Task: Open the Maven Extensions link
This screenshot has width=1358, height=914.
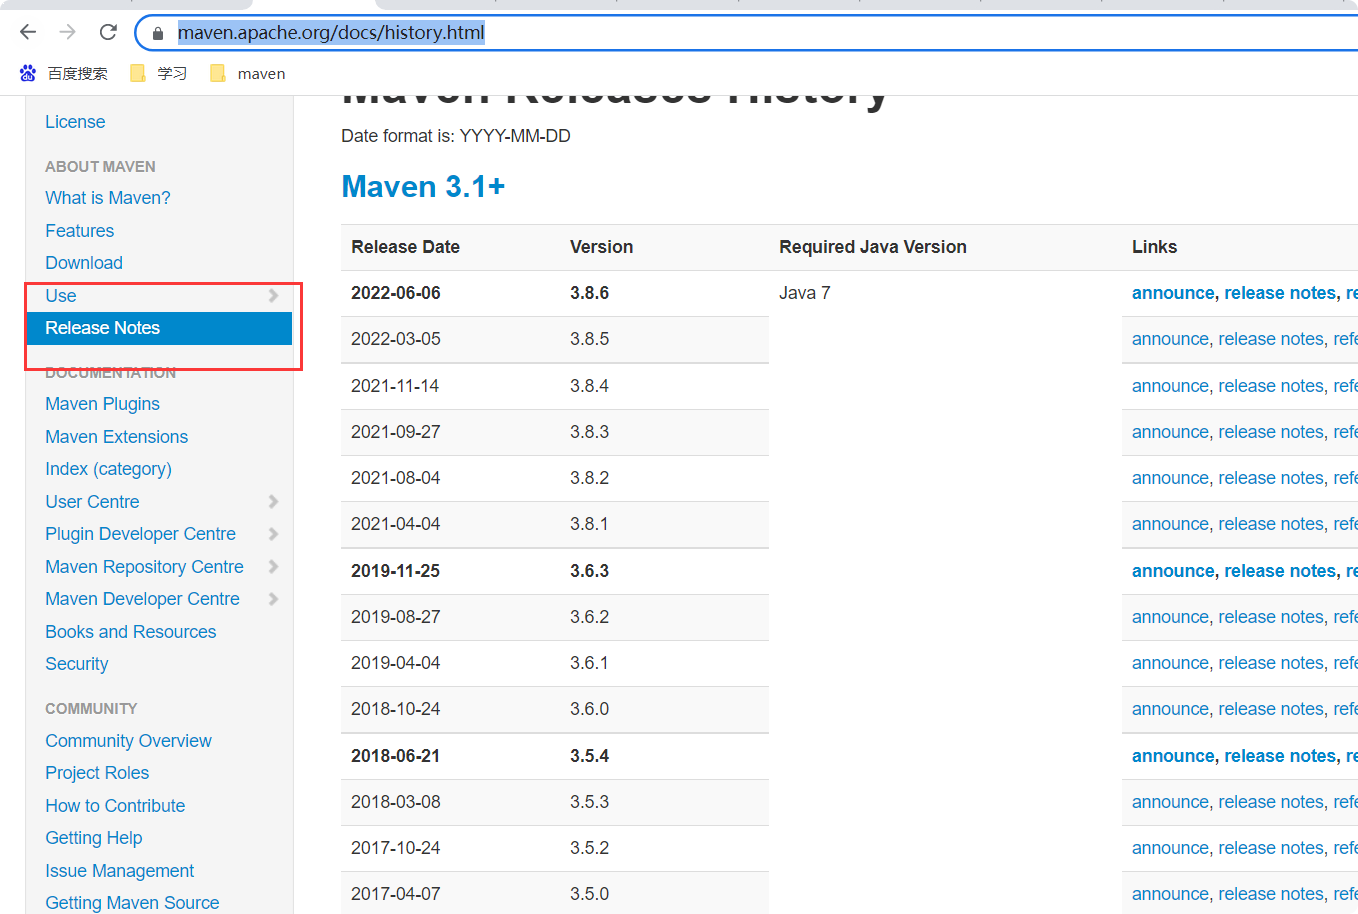Action: click(116, 437)
